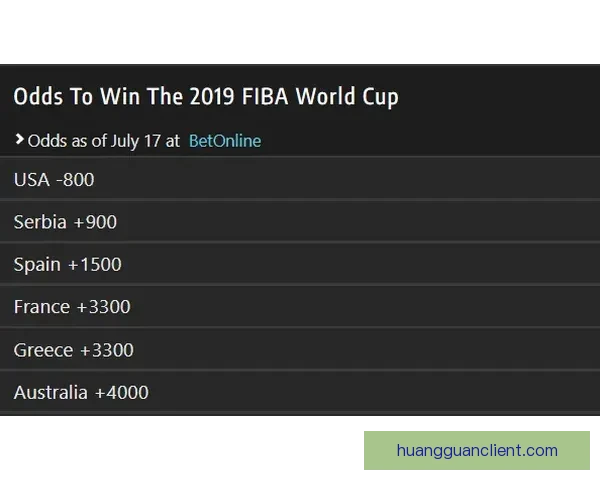Select the Spain country name
600x480 pixels.
(x=37, y=265)
